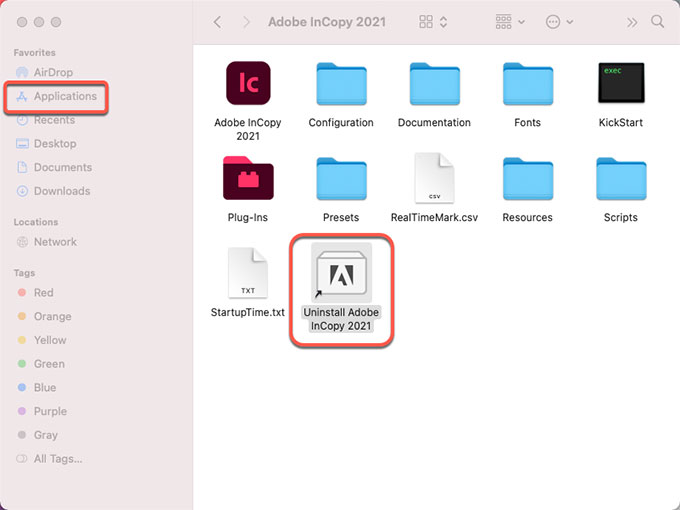Go back with the left arrow
The image size is (680, 510).
(218, 22)
